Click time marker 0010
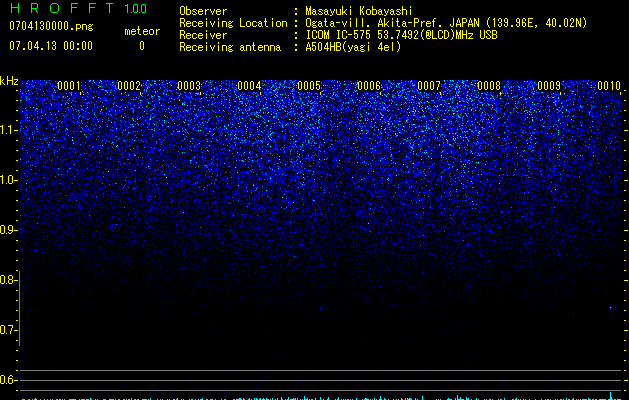Viewport: 629px width, 400px height. click(x=609, y=86)
